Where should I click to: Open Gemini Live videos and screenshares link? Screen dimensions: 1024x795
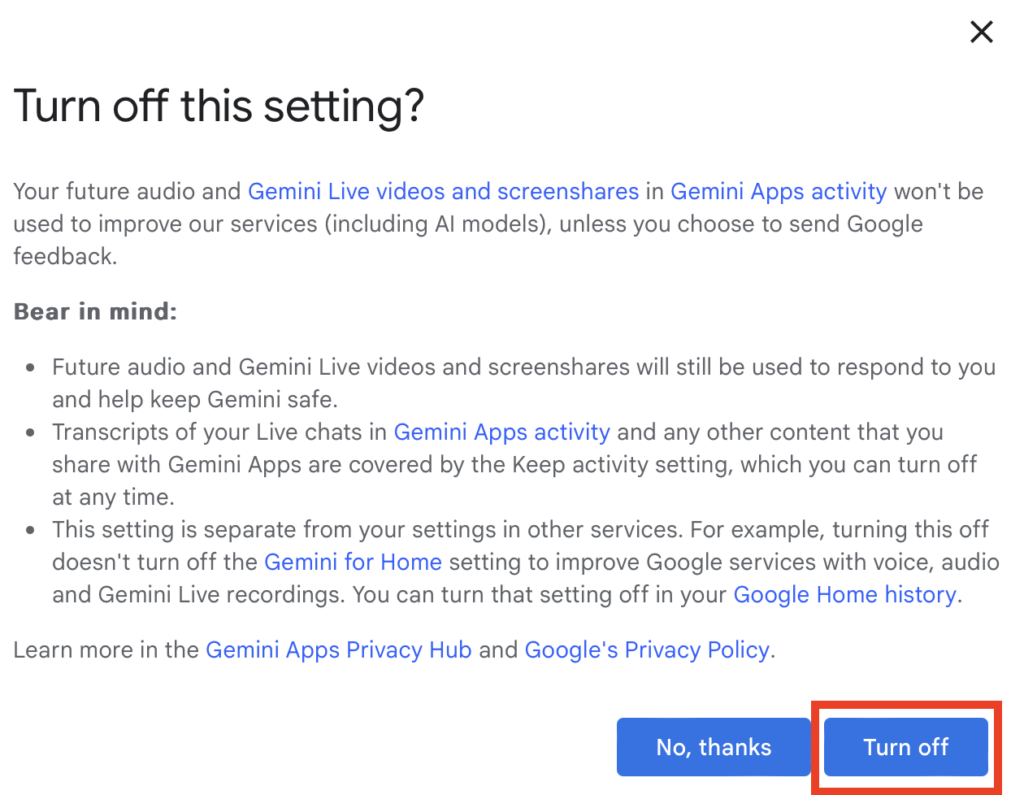pos(443,191)
